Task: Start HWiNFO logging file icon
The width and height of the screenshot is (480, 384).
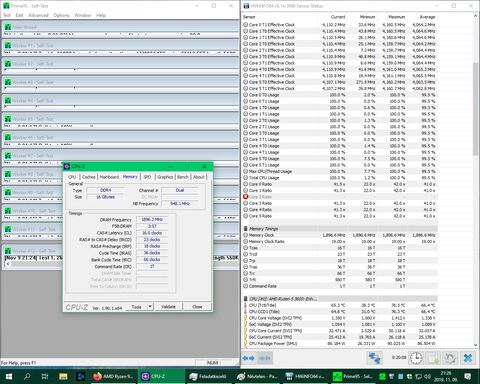Action: [433, 358]
